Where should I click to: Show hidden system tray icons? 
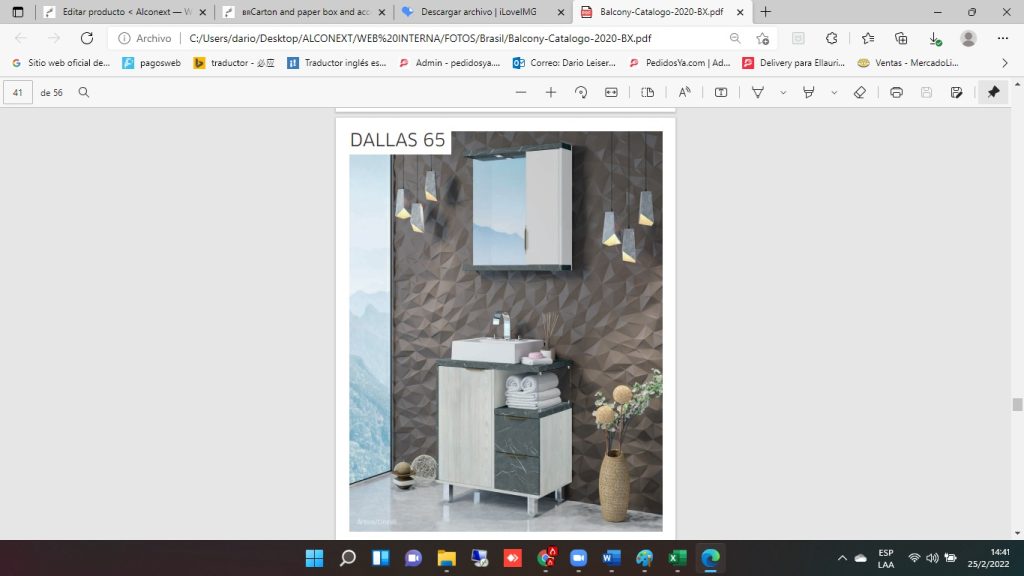click(842, 558)
